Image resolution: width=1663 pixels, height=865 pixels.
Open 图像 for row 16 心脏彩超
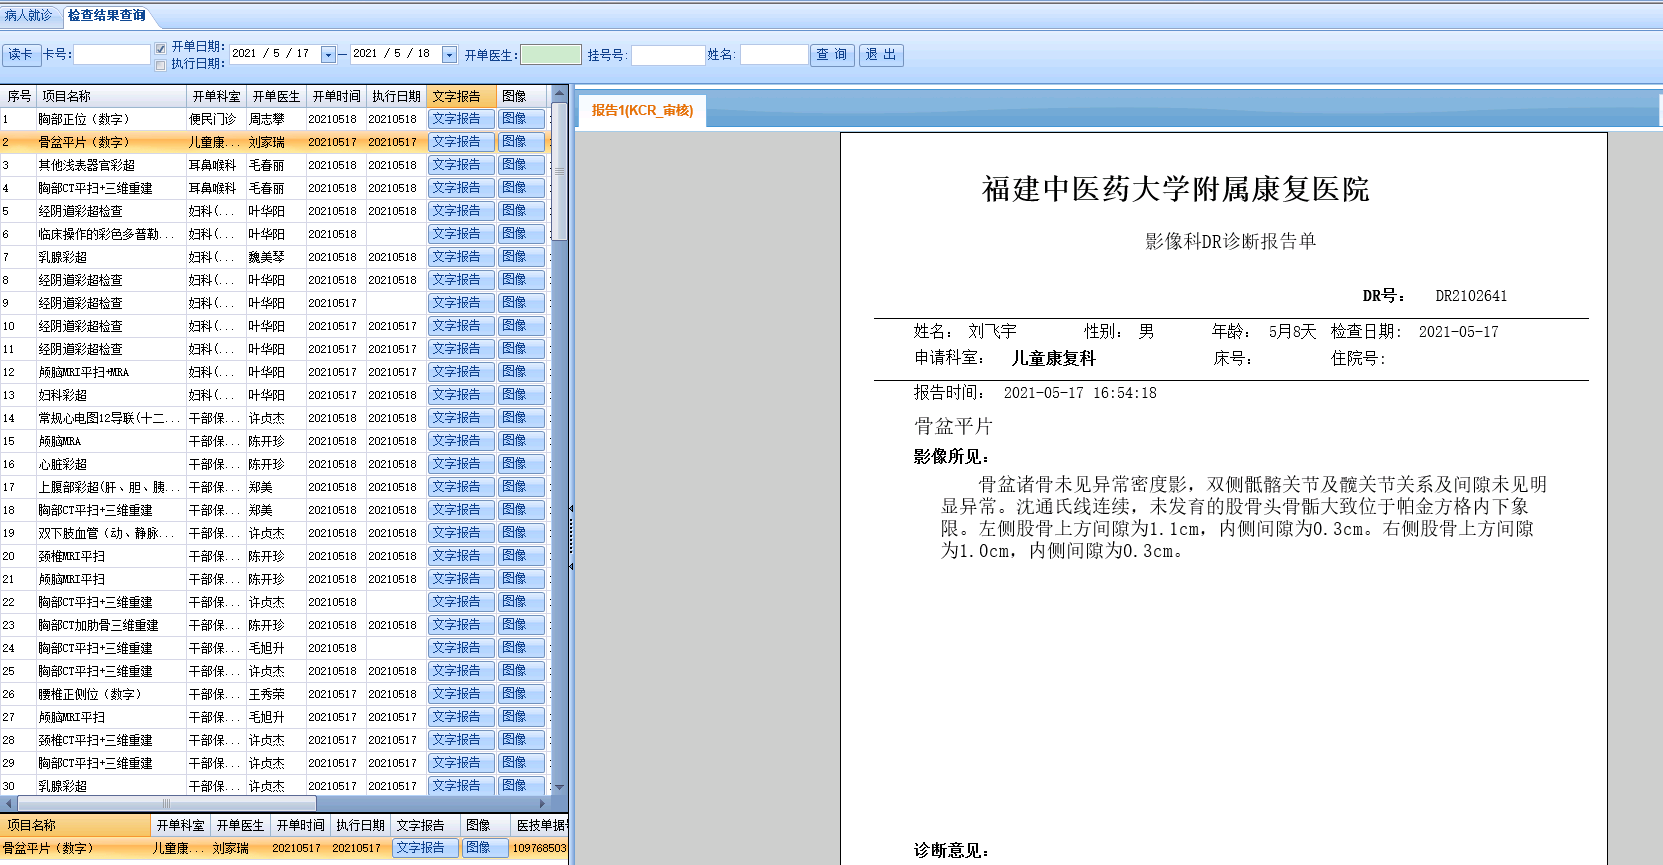(521, 464)
